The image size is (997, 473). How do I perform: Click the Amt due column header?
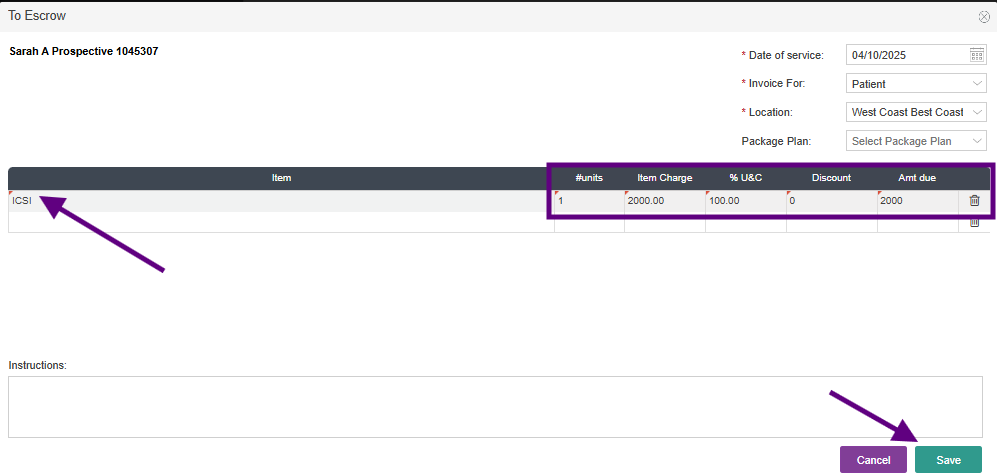916,178
